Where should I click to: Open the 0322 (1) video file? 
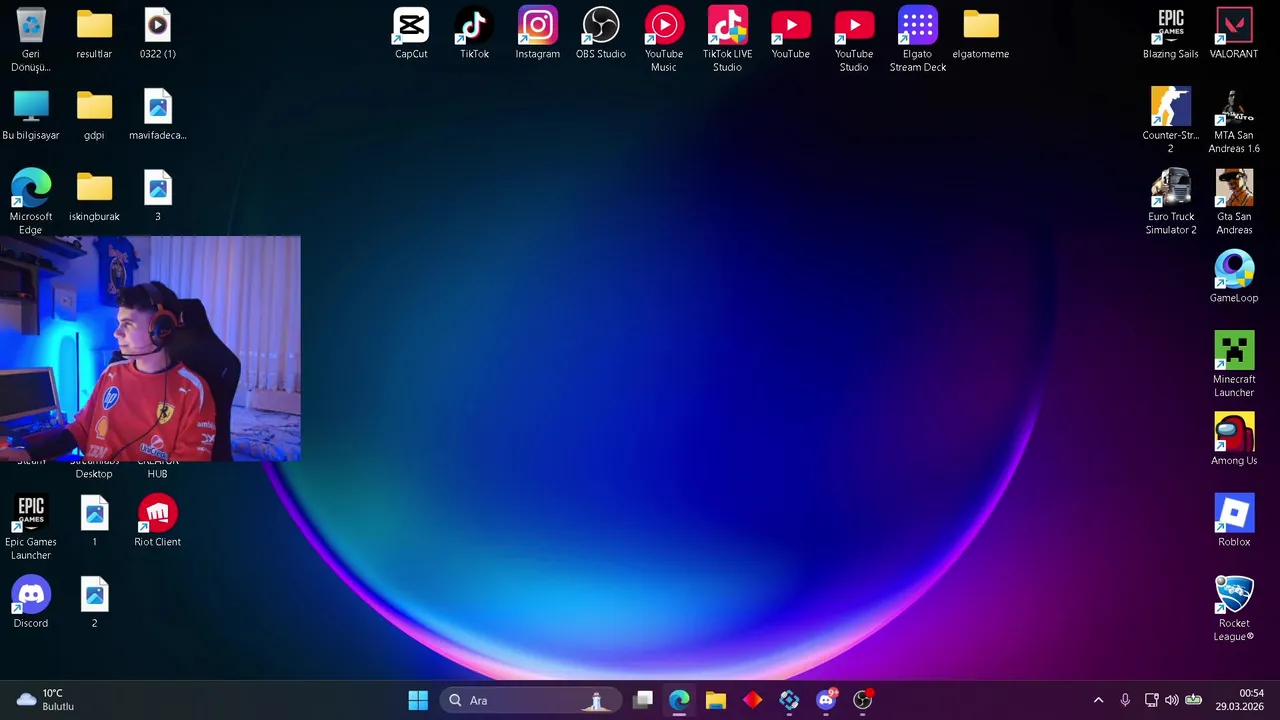[157, 34]
